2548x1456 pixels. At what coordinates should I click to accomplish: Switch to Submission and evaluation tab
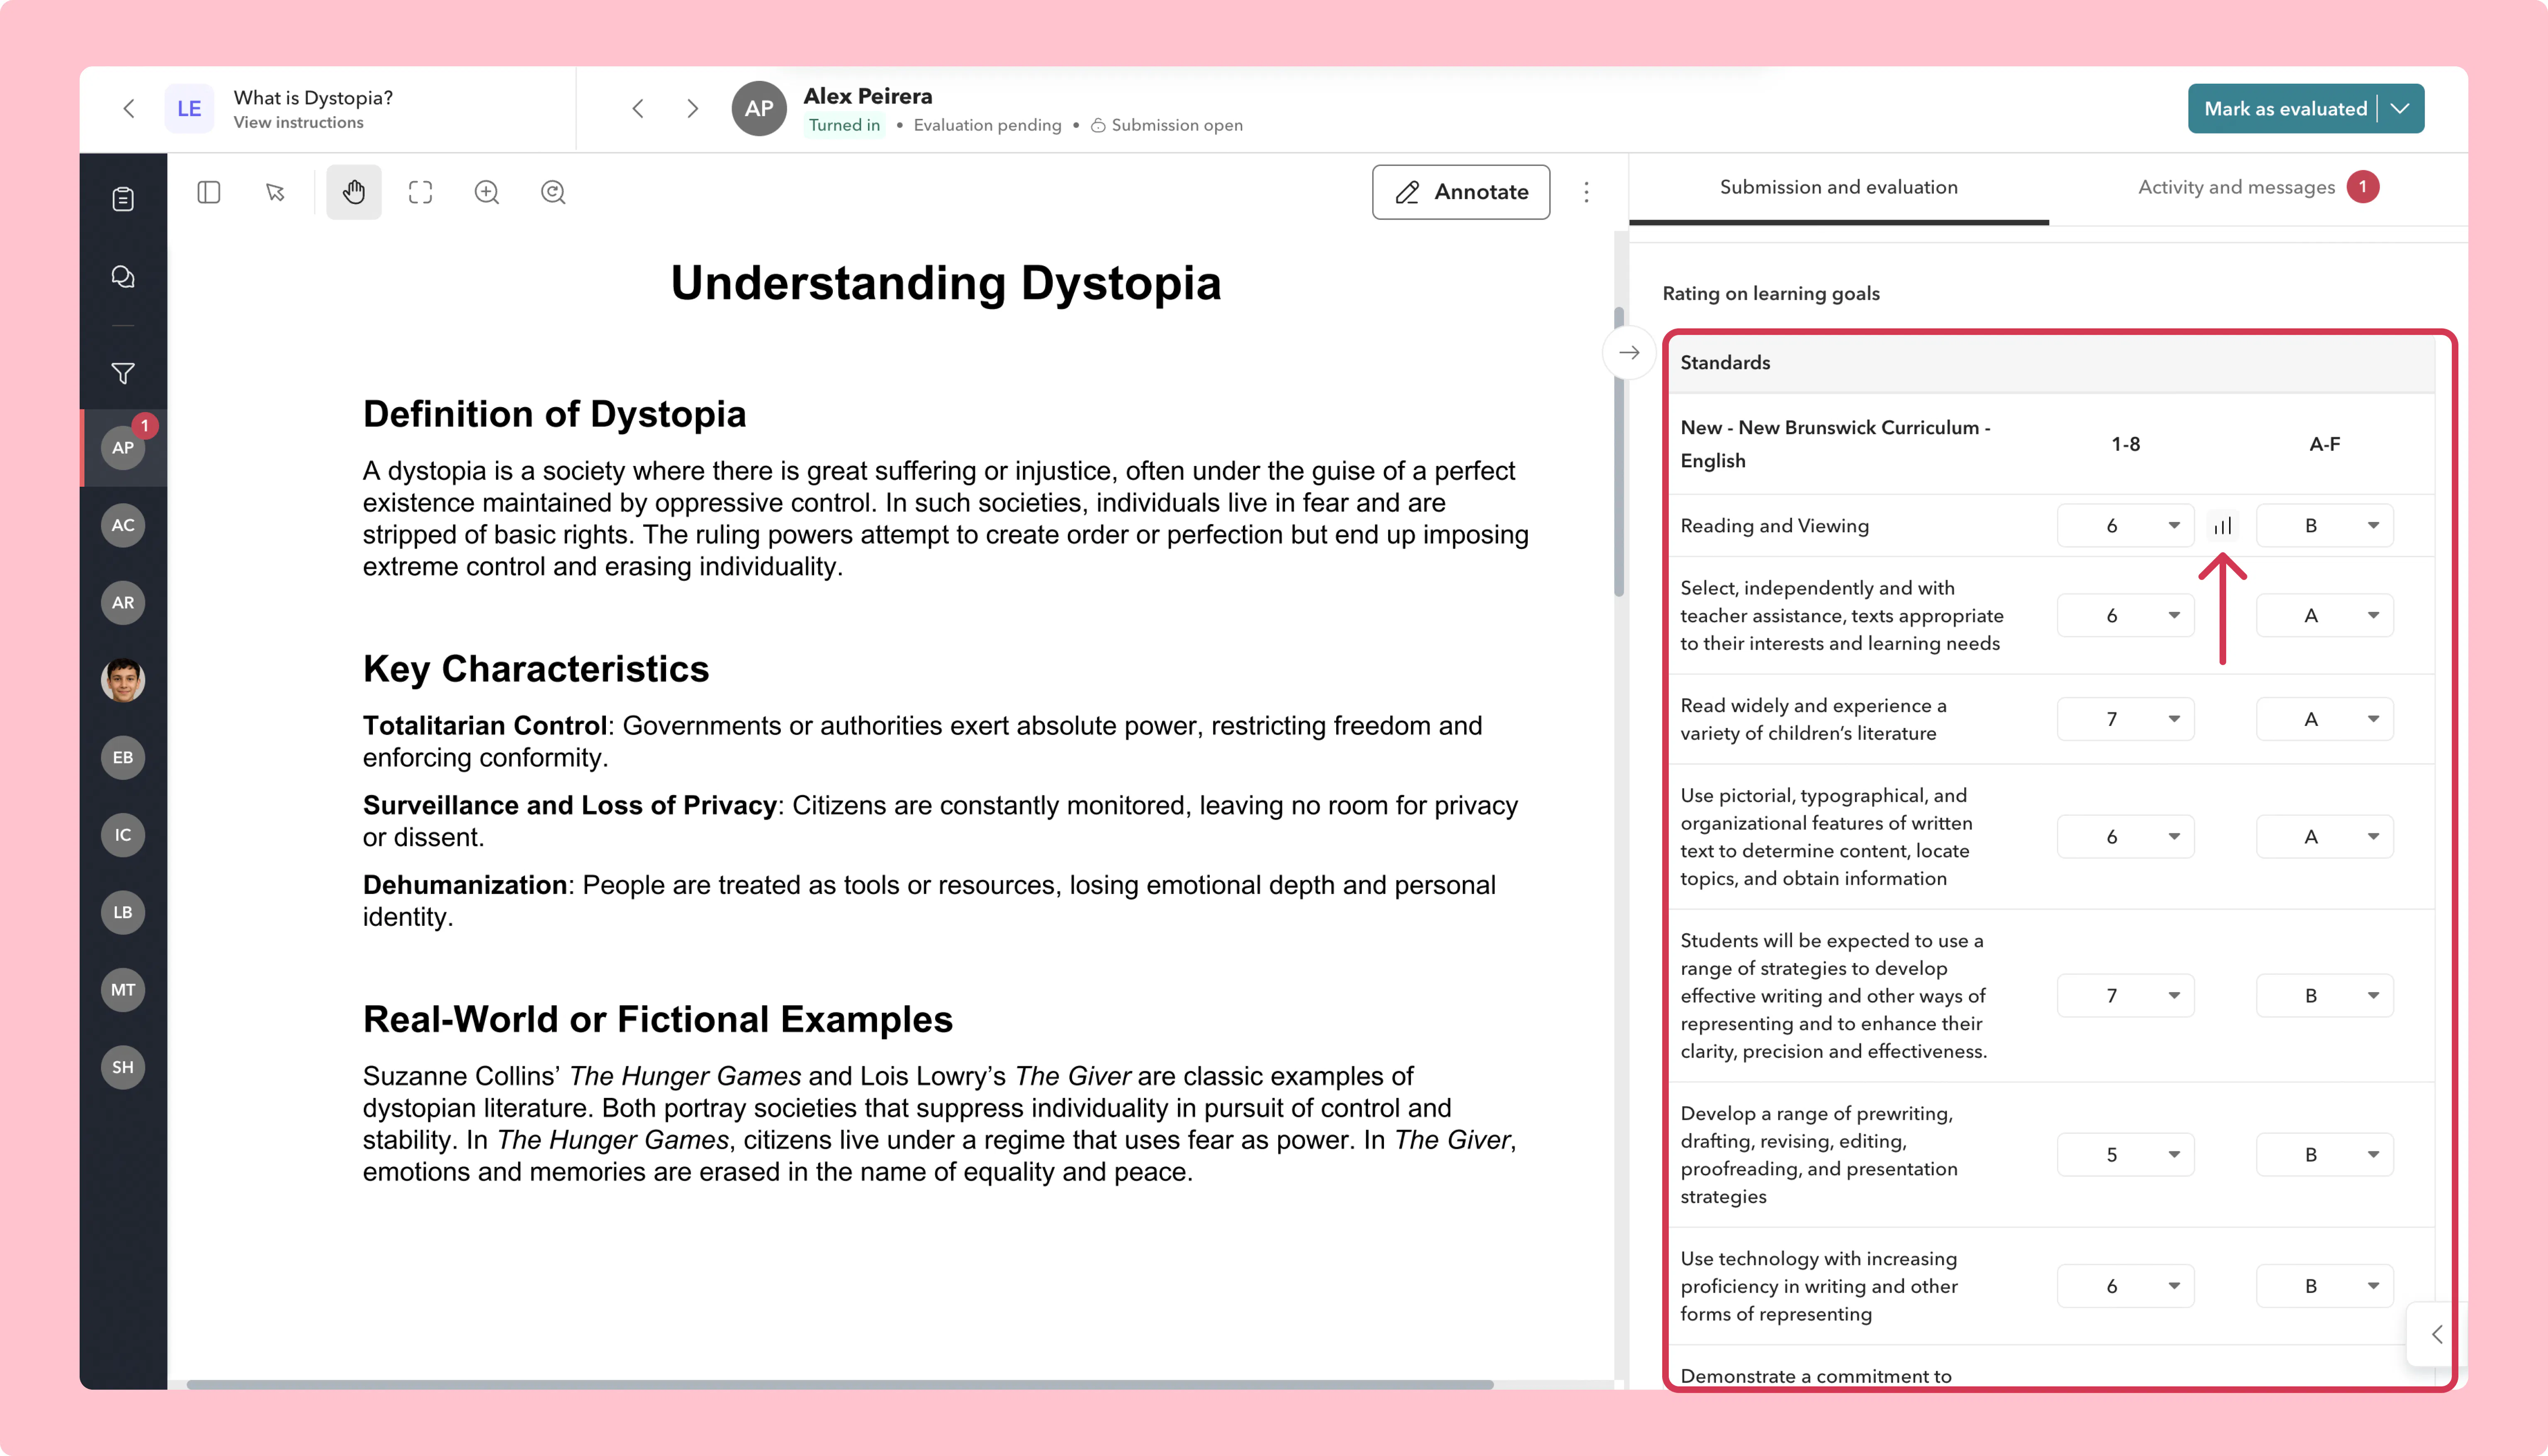click(x=1838, y=188)
